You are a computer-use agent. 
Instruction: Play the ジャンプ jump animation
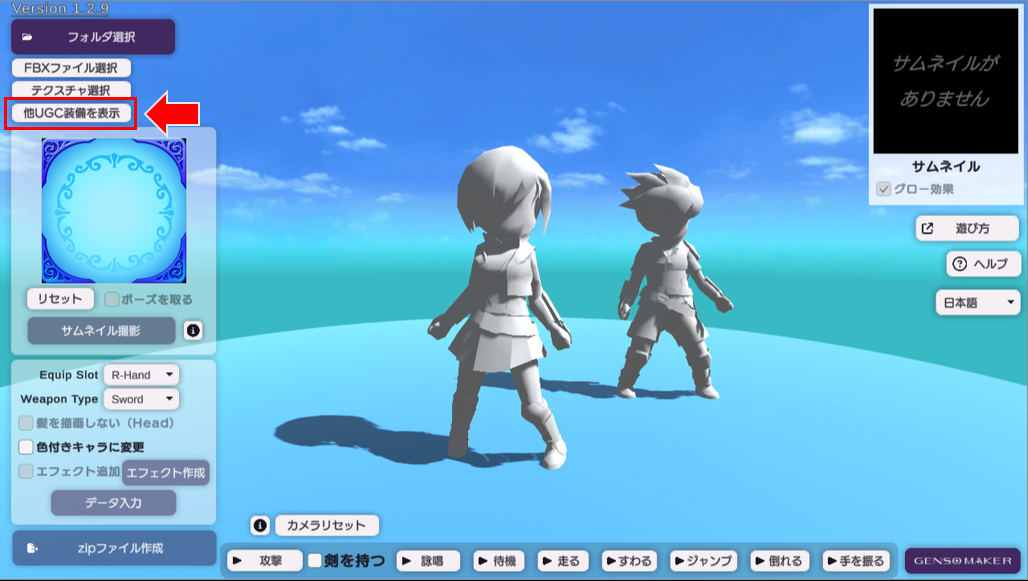703,561
